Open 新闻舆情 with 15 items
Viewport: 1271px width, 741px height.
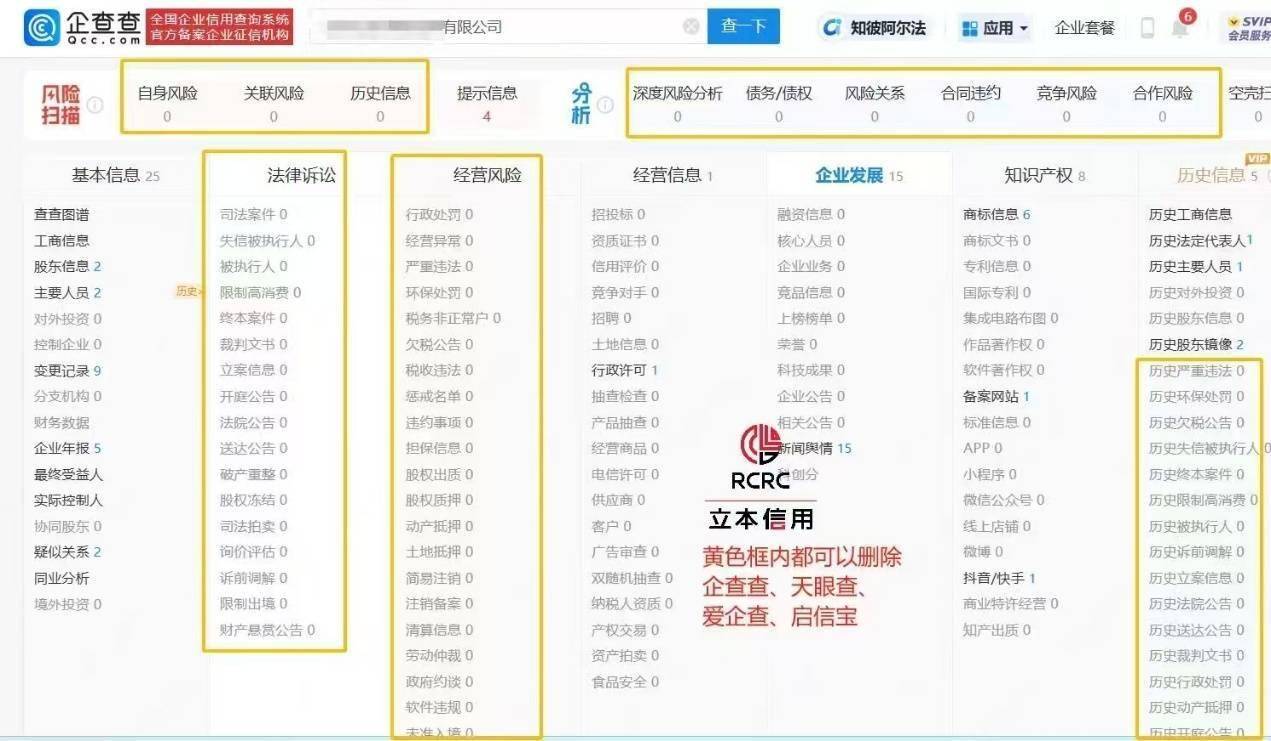click(815, 448)
